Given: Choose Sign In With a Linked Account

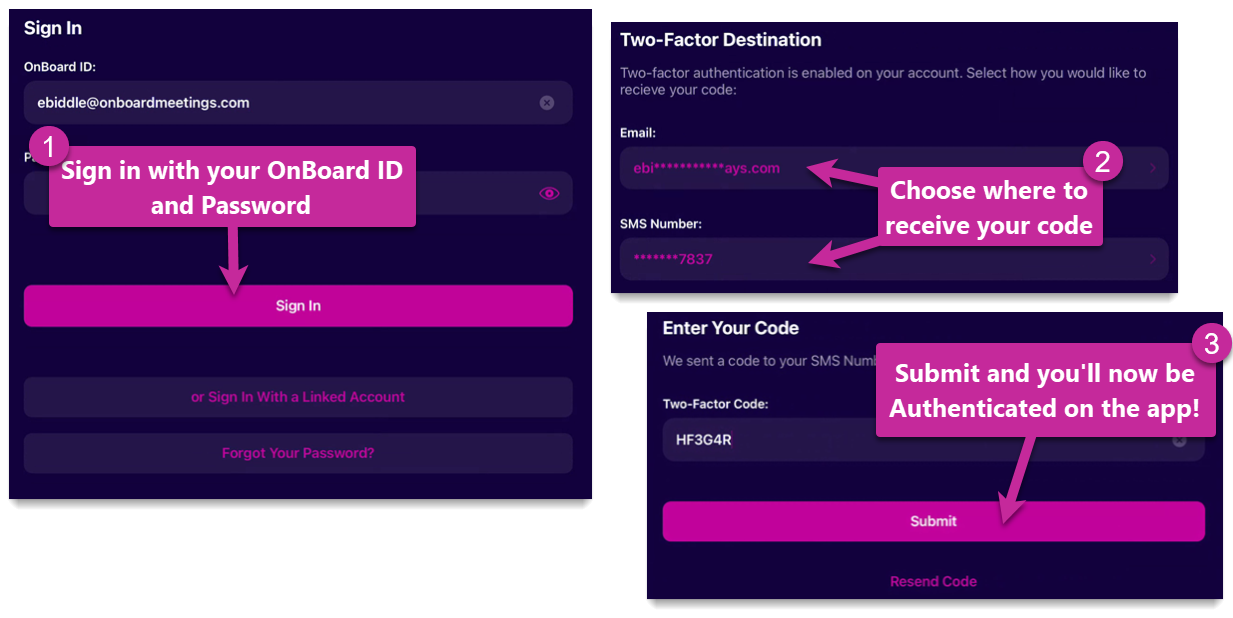Looking at the screenshot, I should (x=298, y=397).
